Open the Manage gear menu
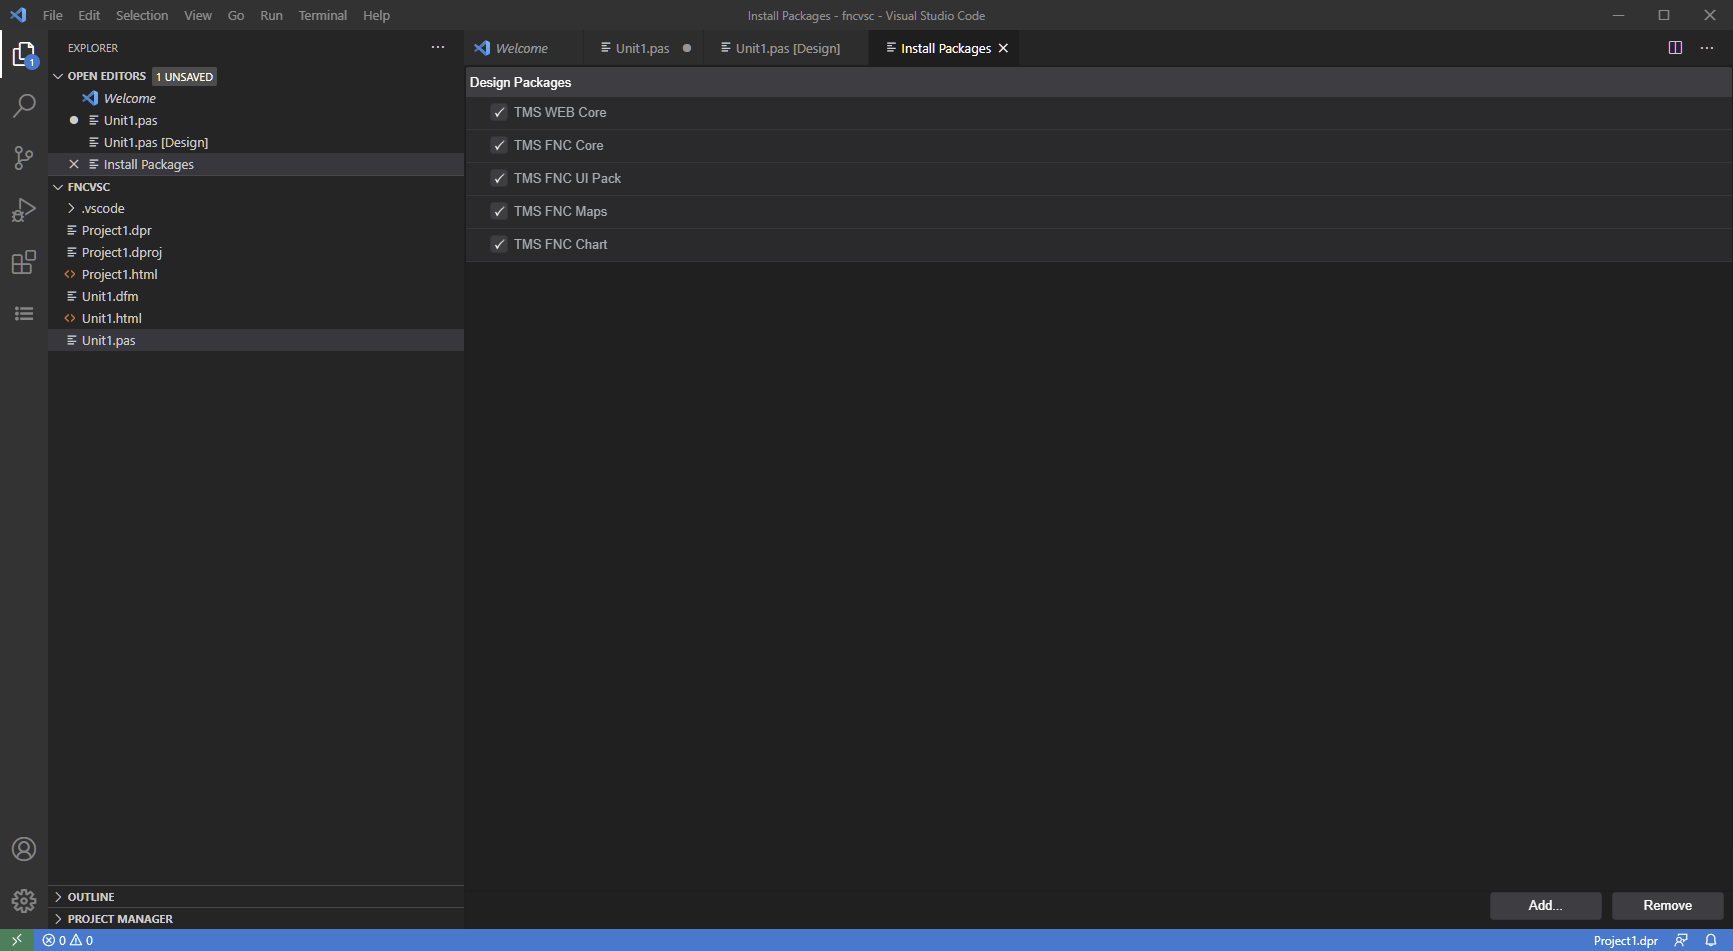Screen dimensions: 1733x951 pos(24,901)
